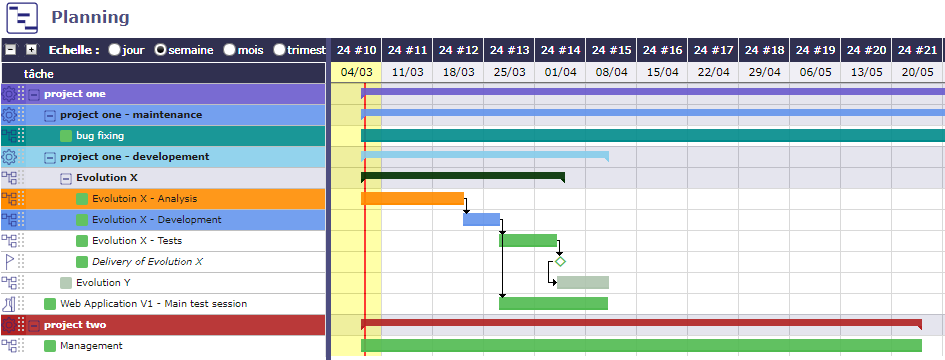Select the project one row label
945x360 pixels.
pyautogui.click(x=75, y=94)
